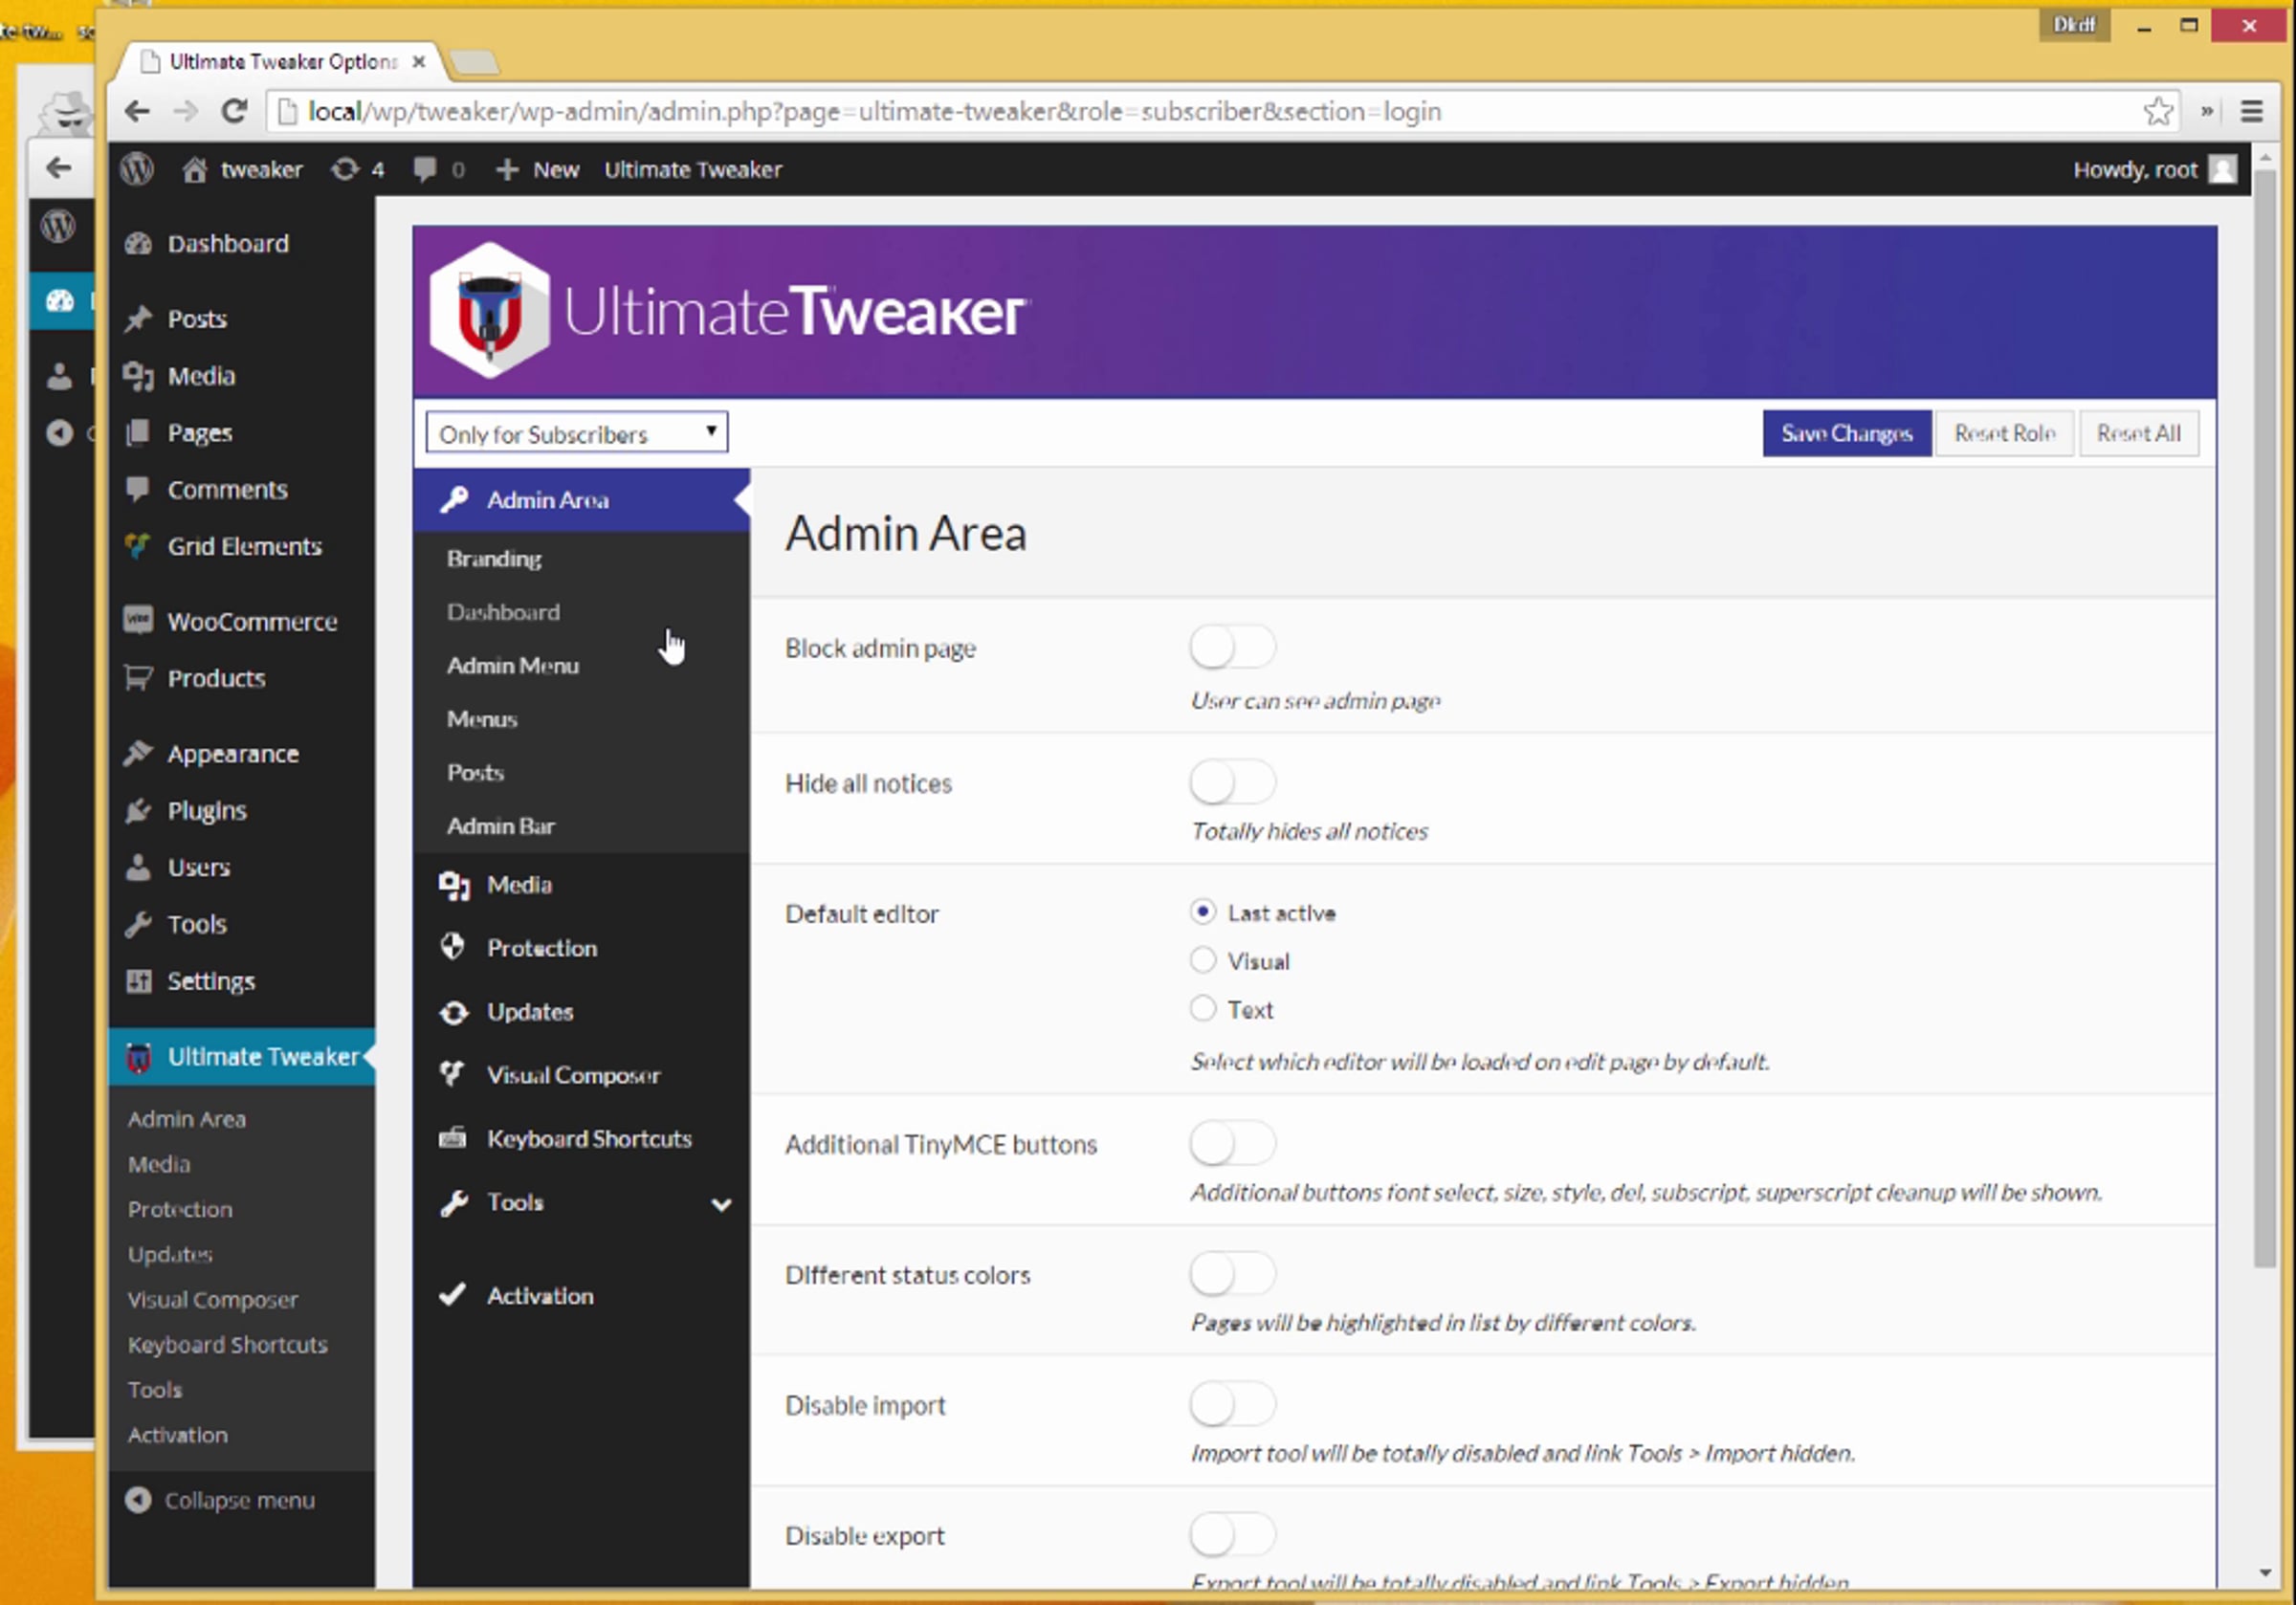Open Protection link in WordPress sidebar submenu
Screen dimensions: 2296x1605
tap(180, 1209)
